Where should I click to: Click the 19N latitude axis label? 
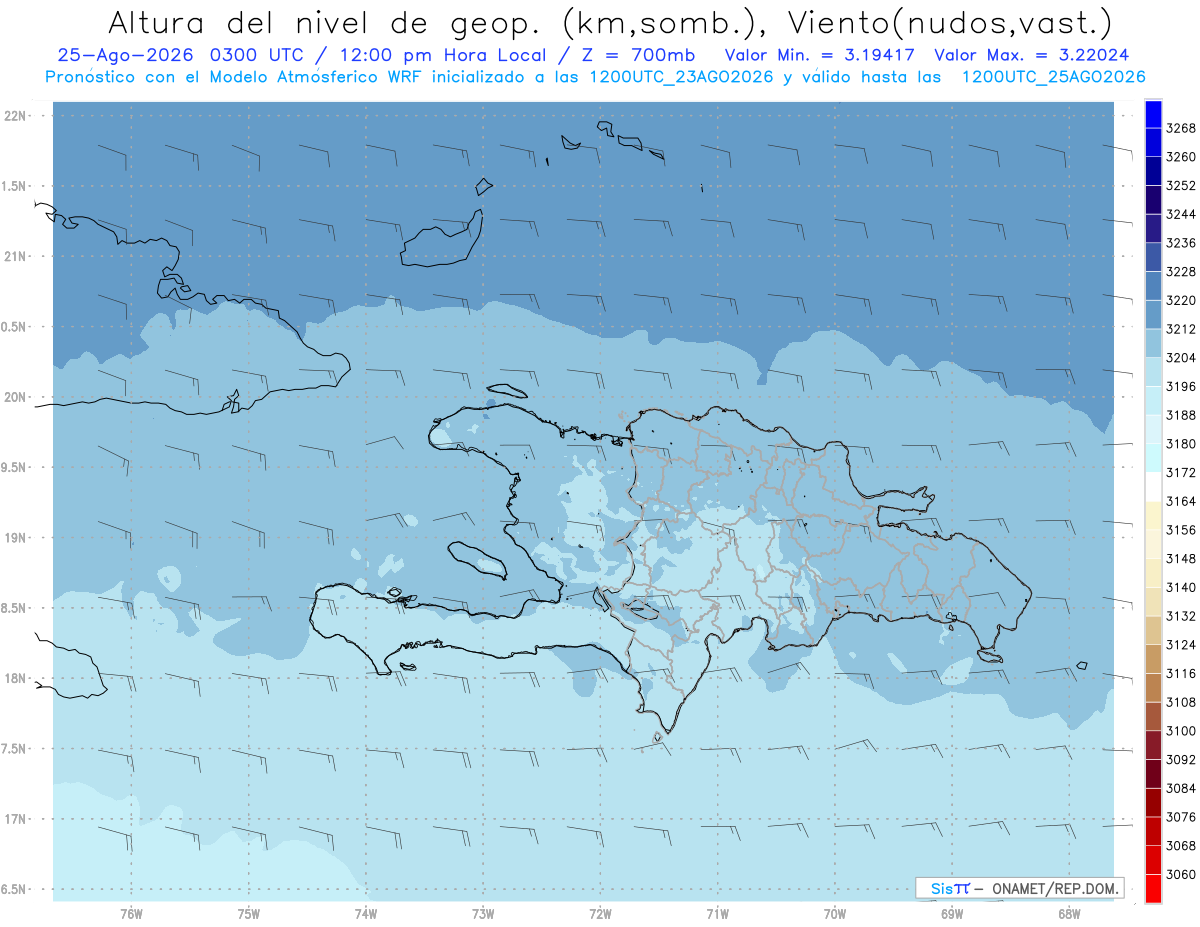[15, 538]
